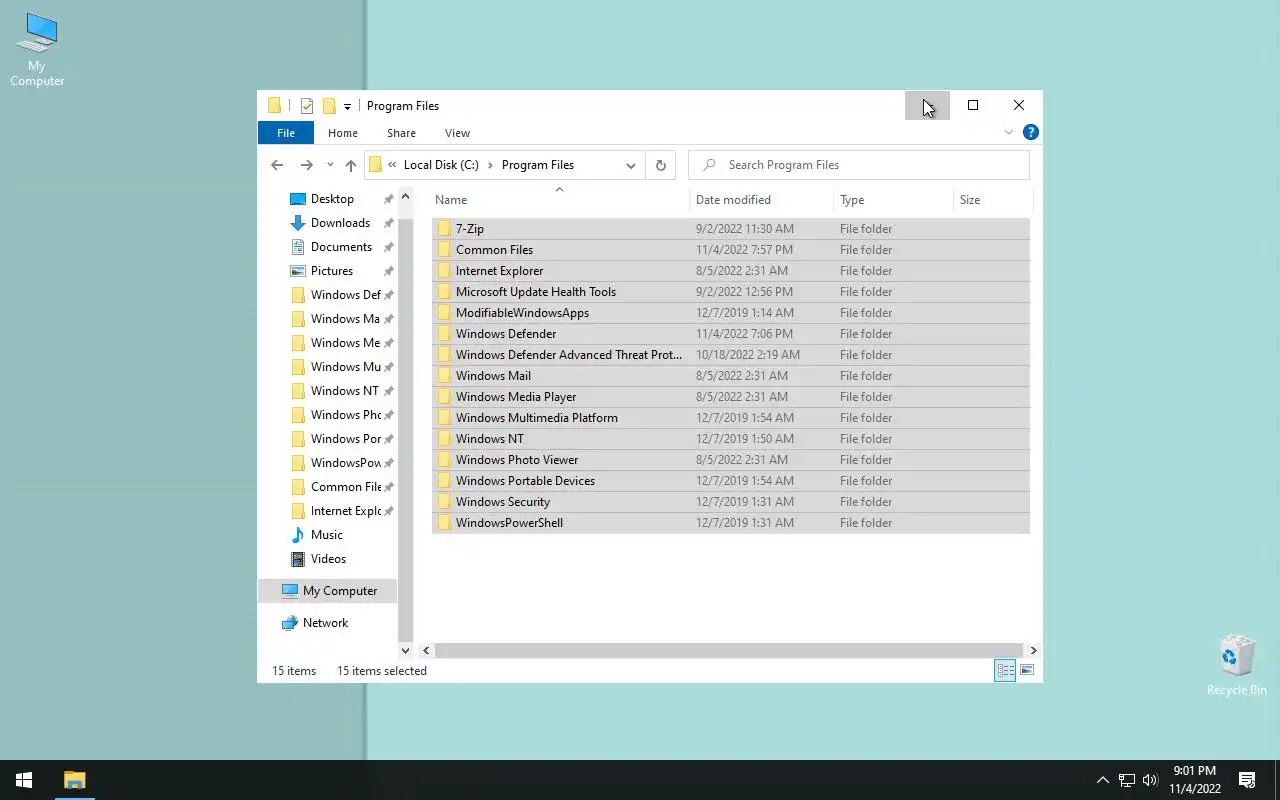Switch to Large icons view layout
The height and width of the screenshot is (800, 1280).
1027,671
